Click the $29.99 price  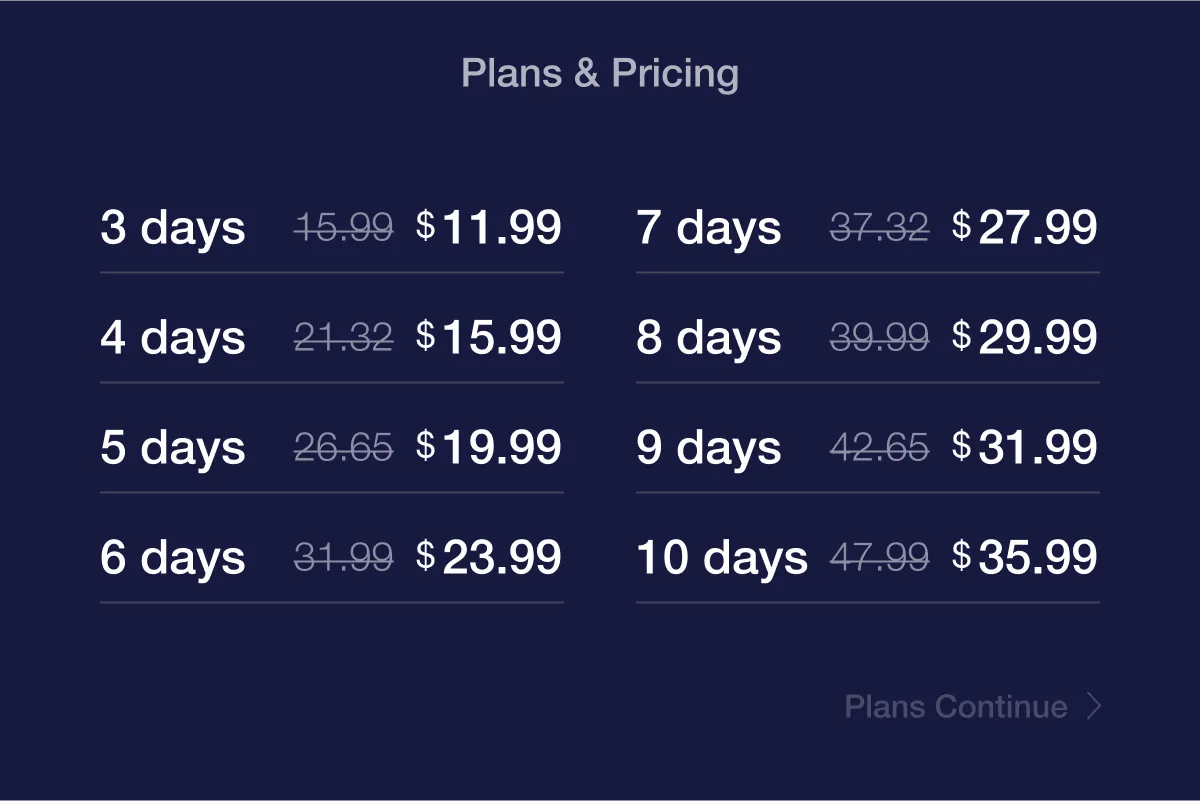click(1025, 338)
